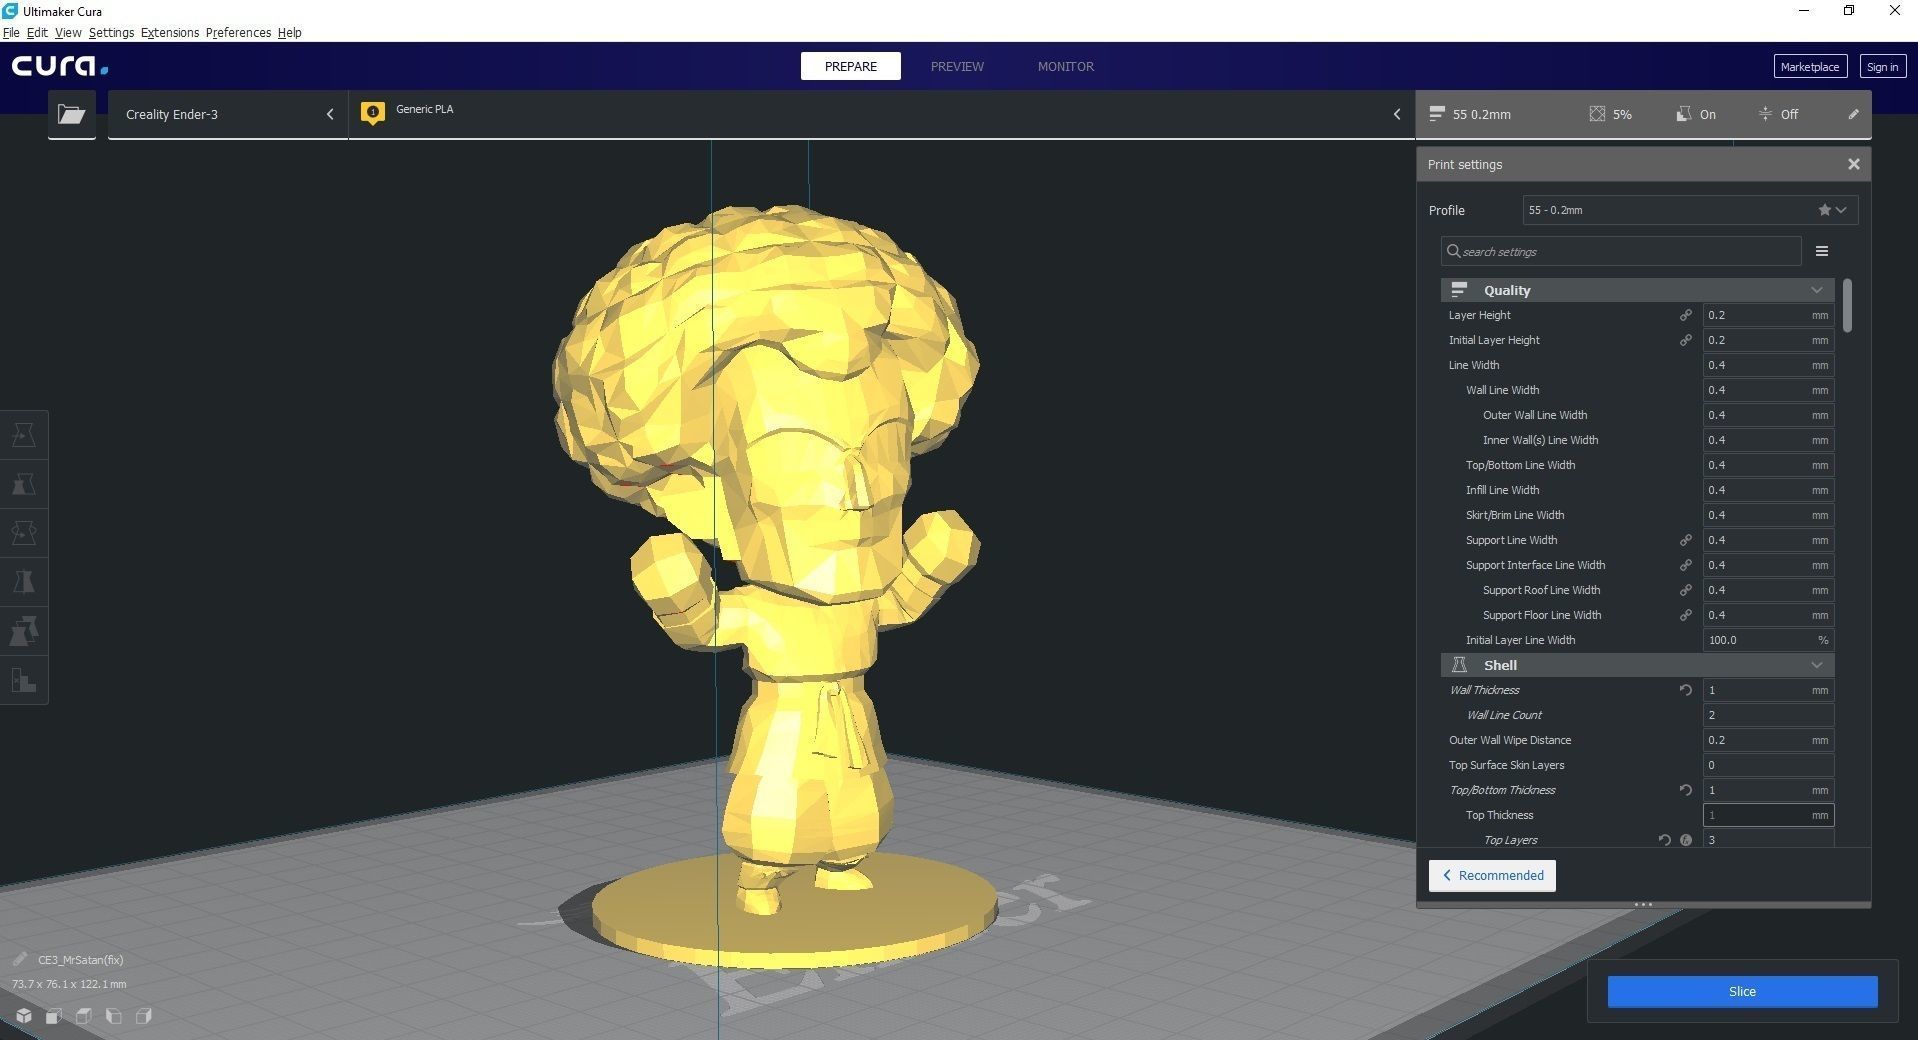Screen dimensions: 1918x1040
Task: Select the Support Blocker tool
Action: pyautogui.click(x=23, y=680)
